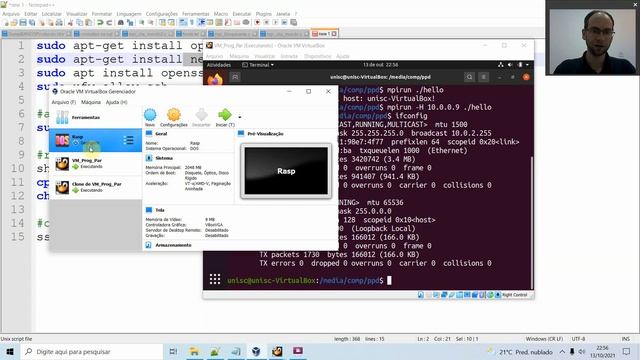Click the Sistema section header
640x360 pixels.
point(164,158)
